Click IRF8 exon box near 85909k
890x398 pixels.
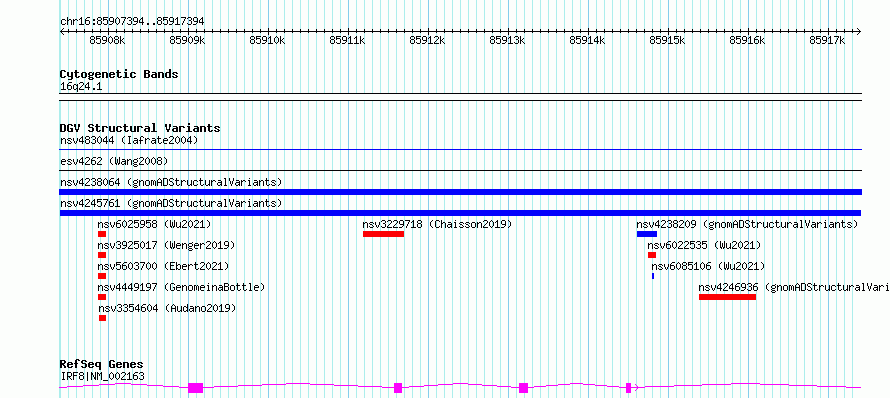[x=195, y=388]
